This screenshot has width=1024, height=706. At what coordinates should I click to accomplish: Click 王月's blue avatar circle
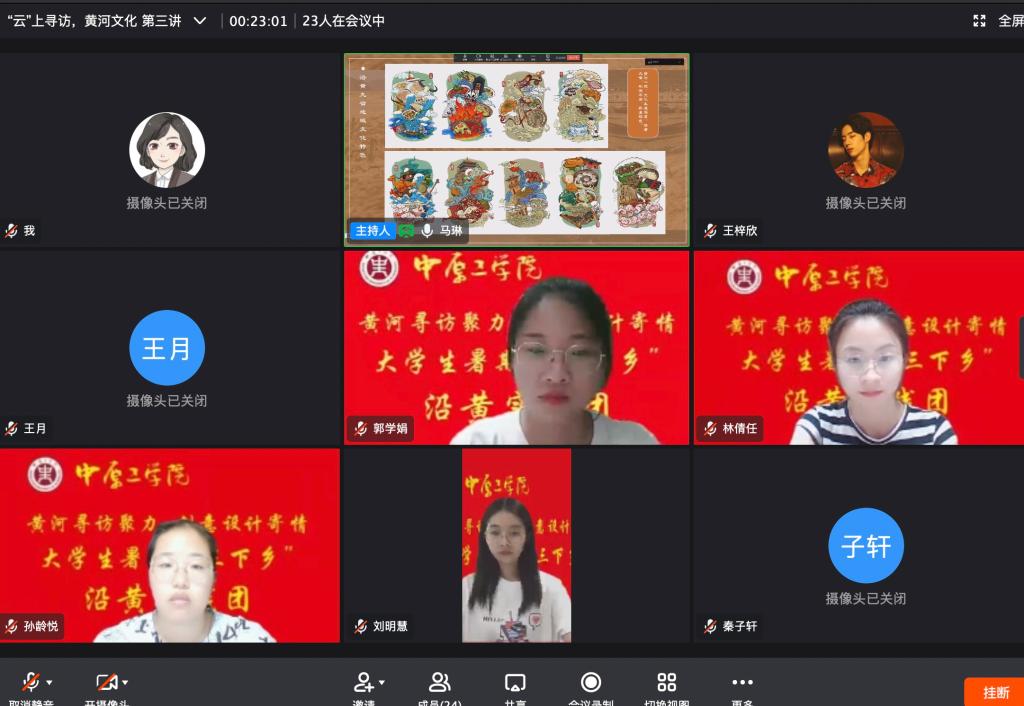167,348
